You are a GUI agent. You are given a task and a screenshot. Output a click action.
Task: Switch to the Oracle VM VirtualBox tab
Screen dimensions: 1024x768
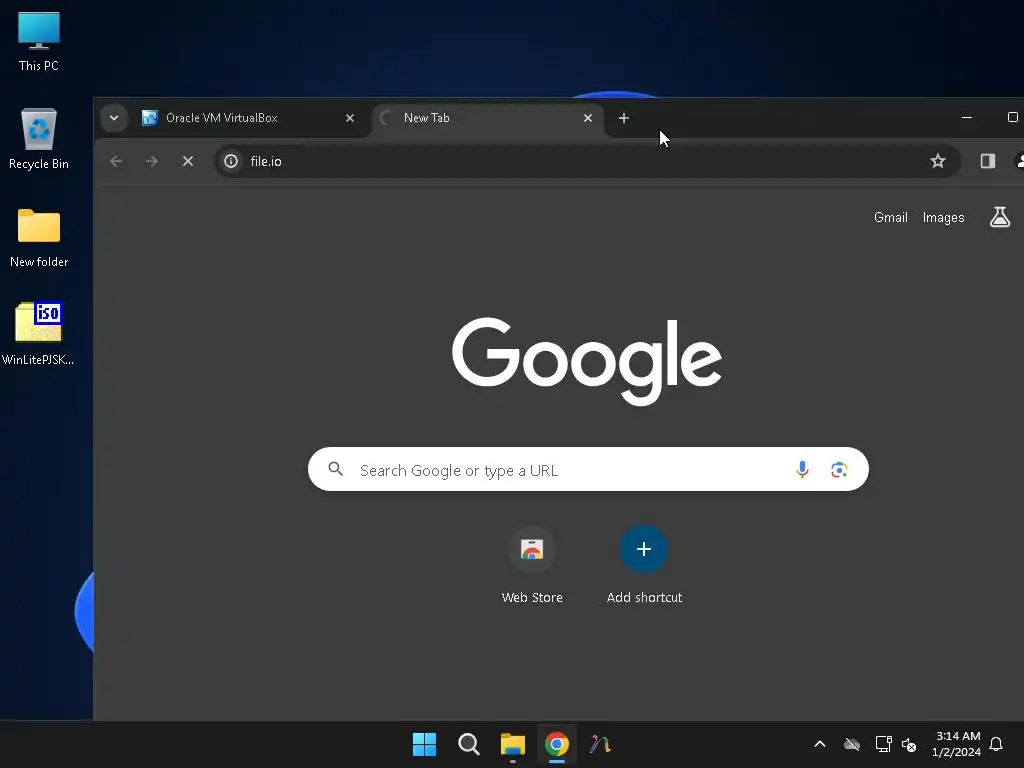click(x=248, y=118)
